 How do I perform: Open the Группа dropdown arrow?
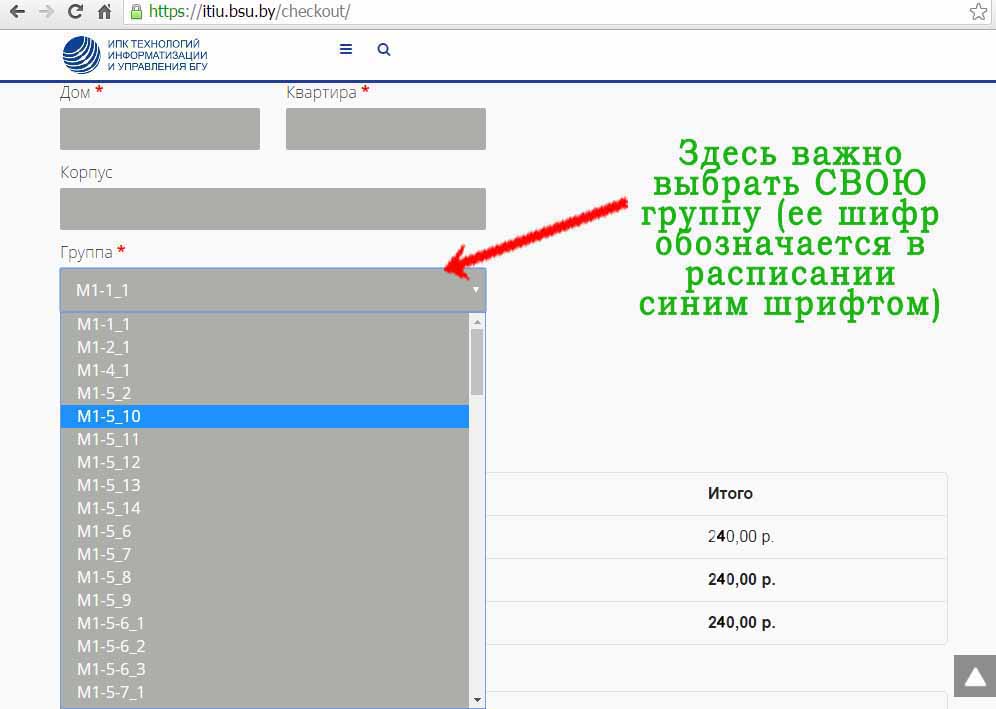[475, 290]
